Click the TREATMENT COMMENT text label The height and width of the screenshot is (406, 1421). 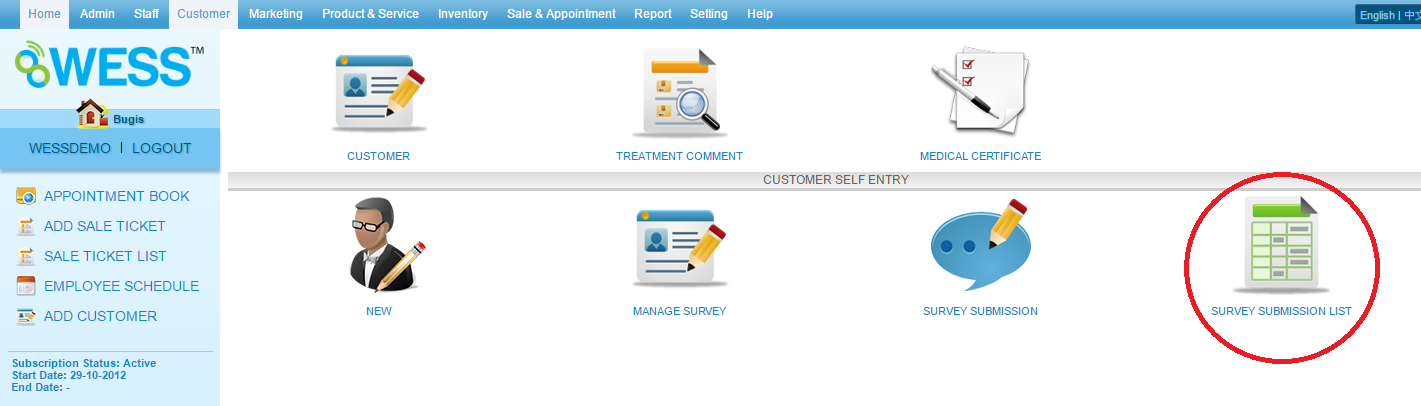tap(679, 156)
